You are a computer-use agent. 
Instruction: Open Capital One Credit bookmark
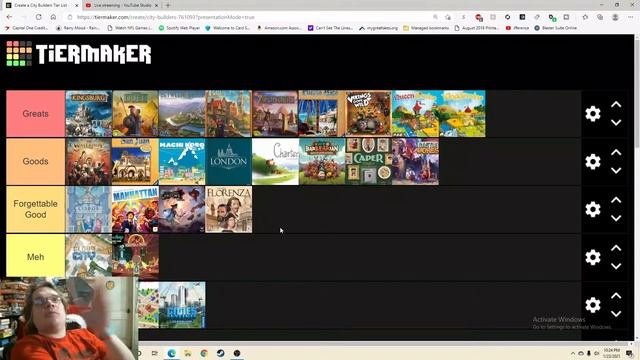(27, 28)
